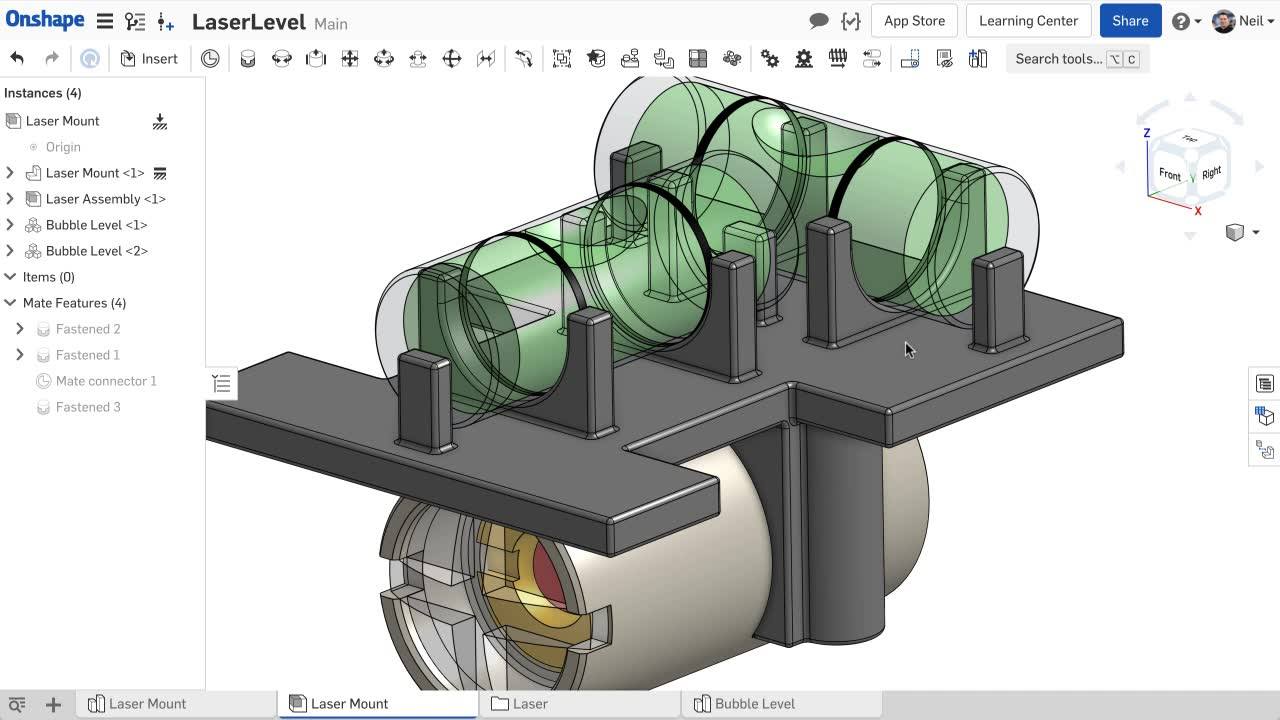Click the LaserLevel document title
Image resolution: width=1280 pixels, height=720 pixels.
[248, 22]
